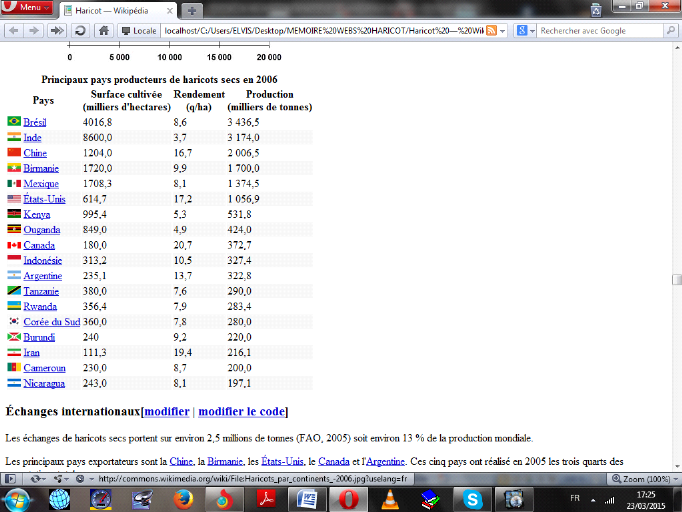Open the Nicaragua link
Screen dimensions: 682x512
(44, 383)
